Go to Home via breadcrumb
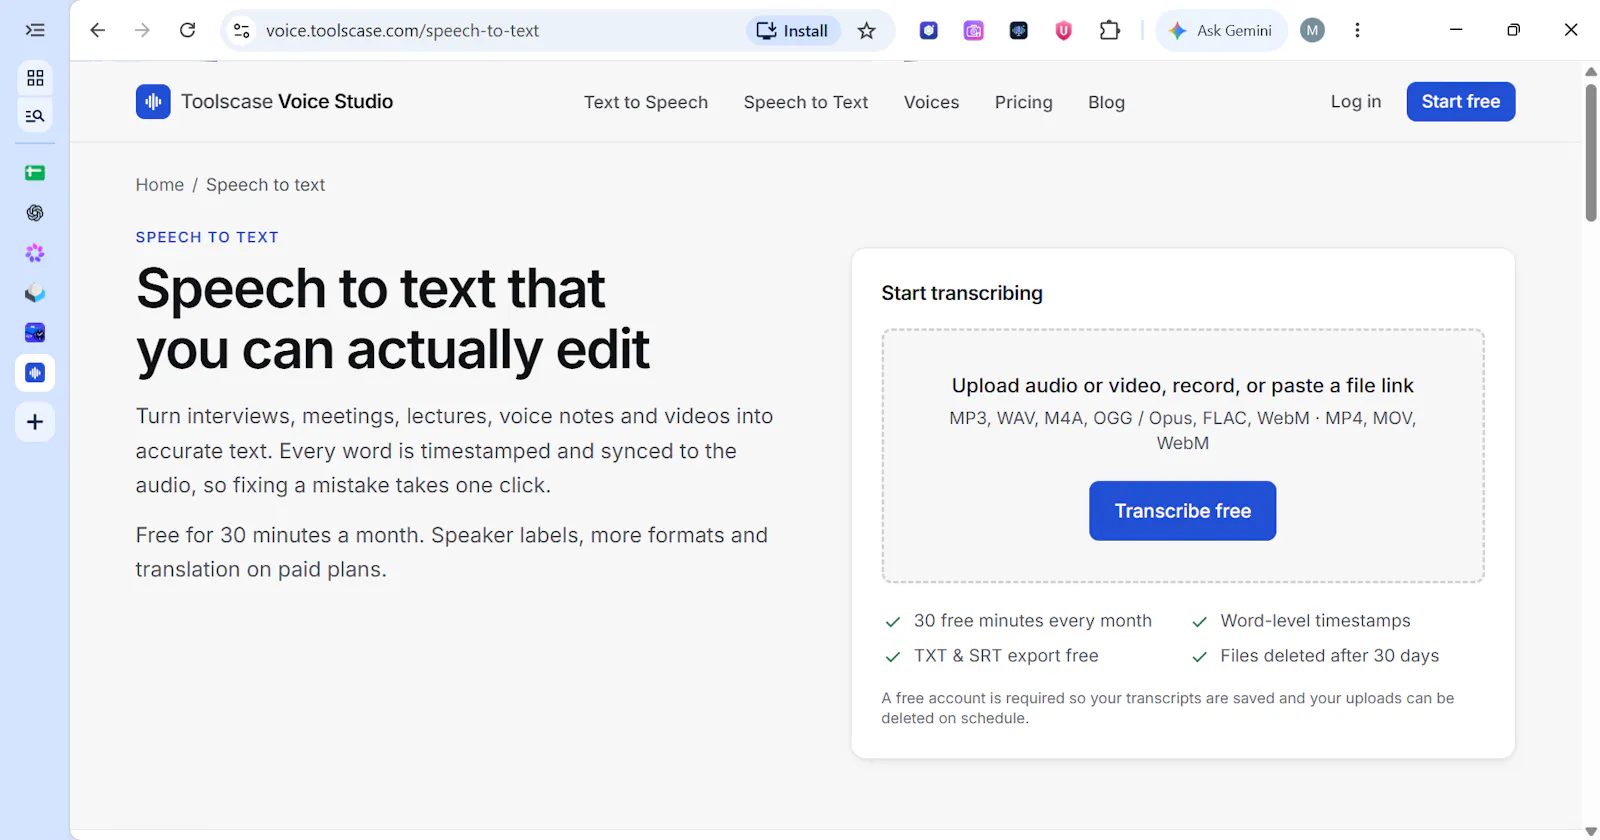The height and width of the screenshot is (840, 1600). point(160,185)
